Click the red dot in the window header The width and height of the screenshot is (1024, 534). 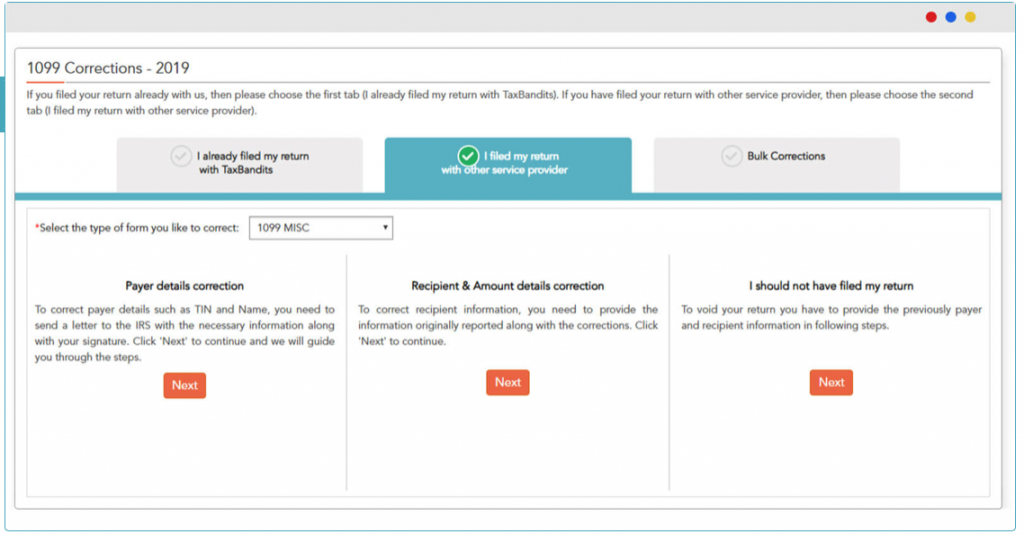tap(931, 17)
